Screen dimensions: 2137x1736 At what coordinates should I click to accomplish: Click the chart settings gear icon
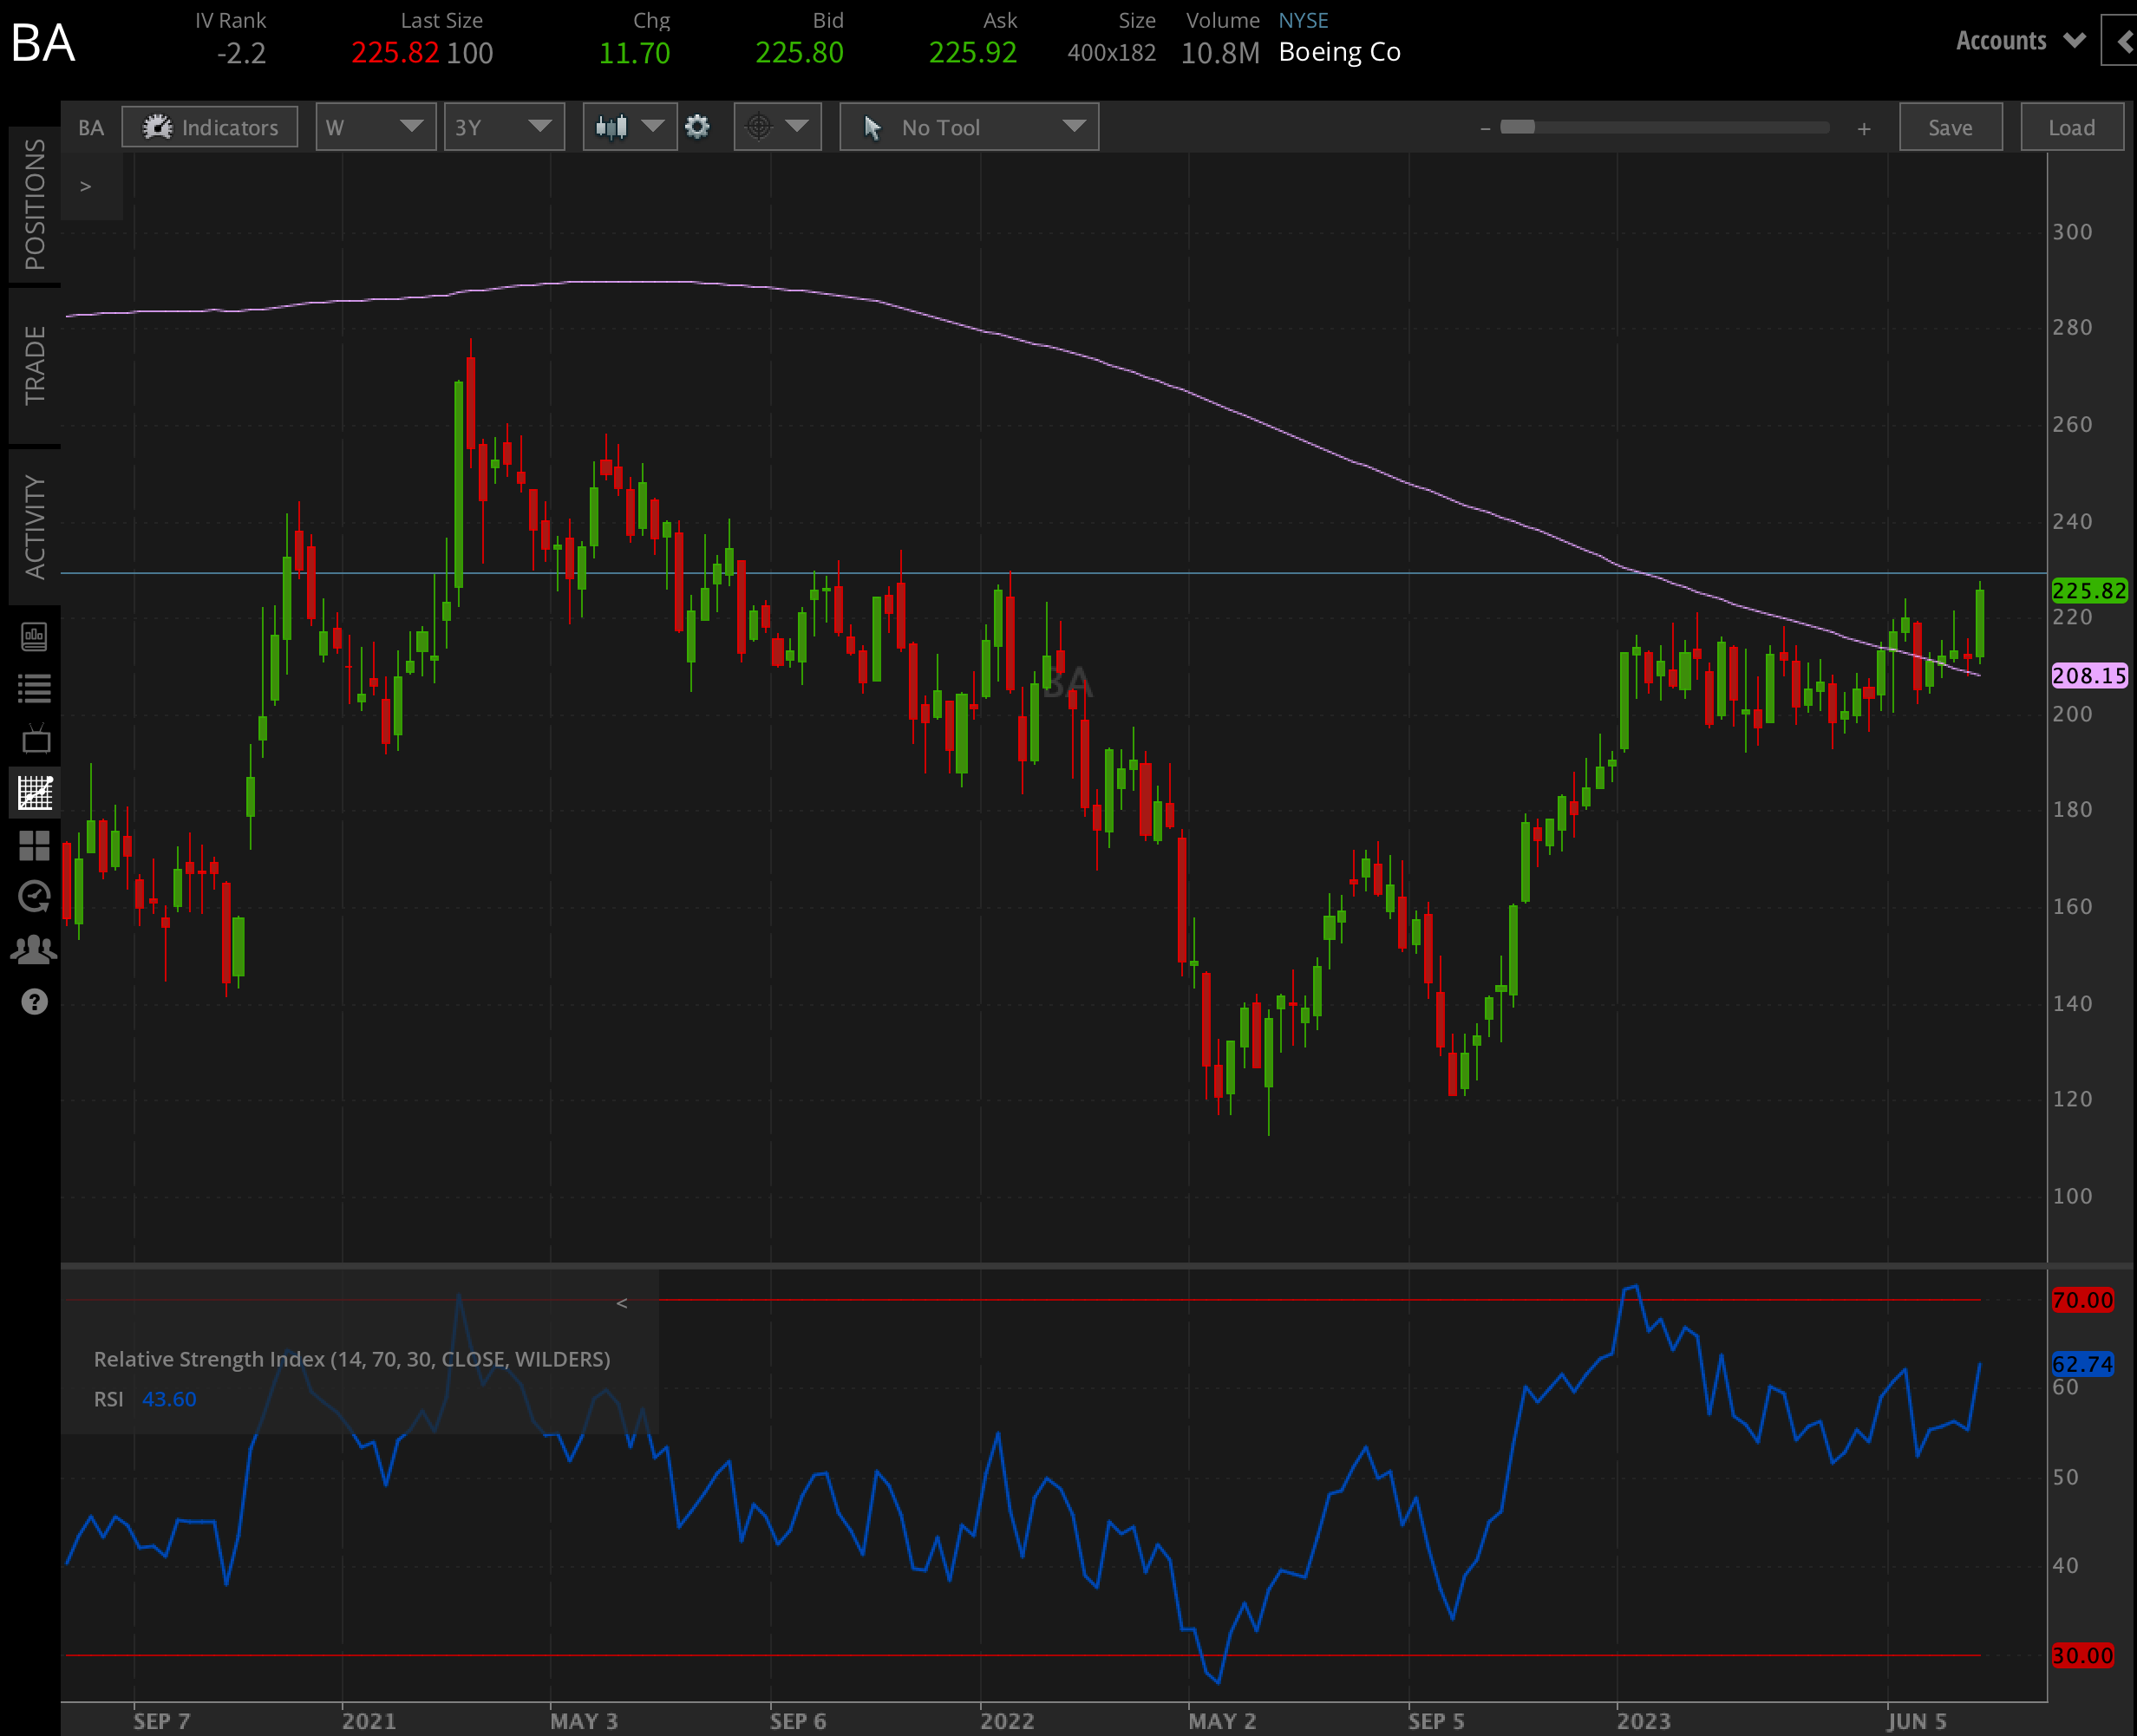tap(698, 127)
